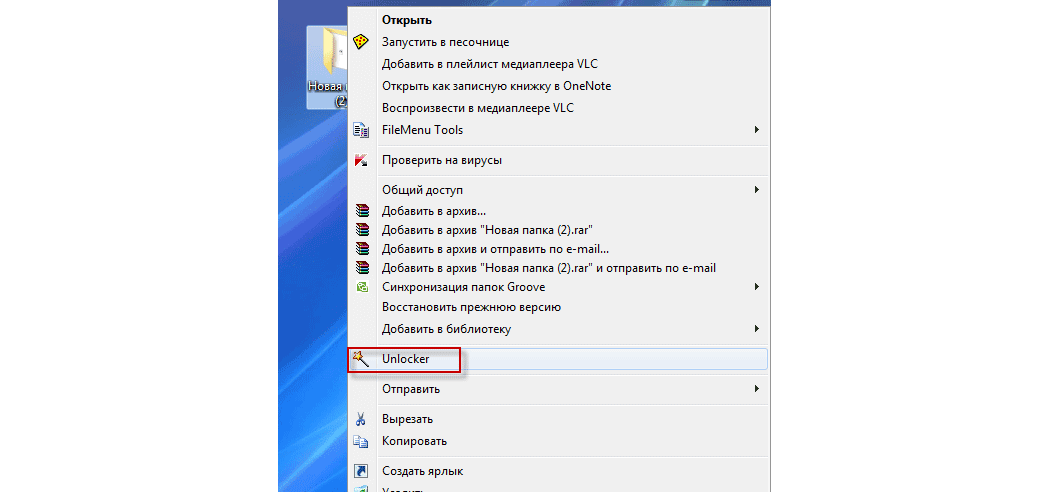Screen dimensions: 1054x492
Task: Click the WinRAR icon beside Добавить в архив...
Action: pos(362,211)
